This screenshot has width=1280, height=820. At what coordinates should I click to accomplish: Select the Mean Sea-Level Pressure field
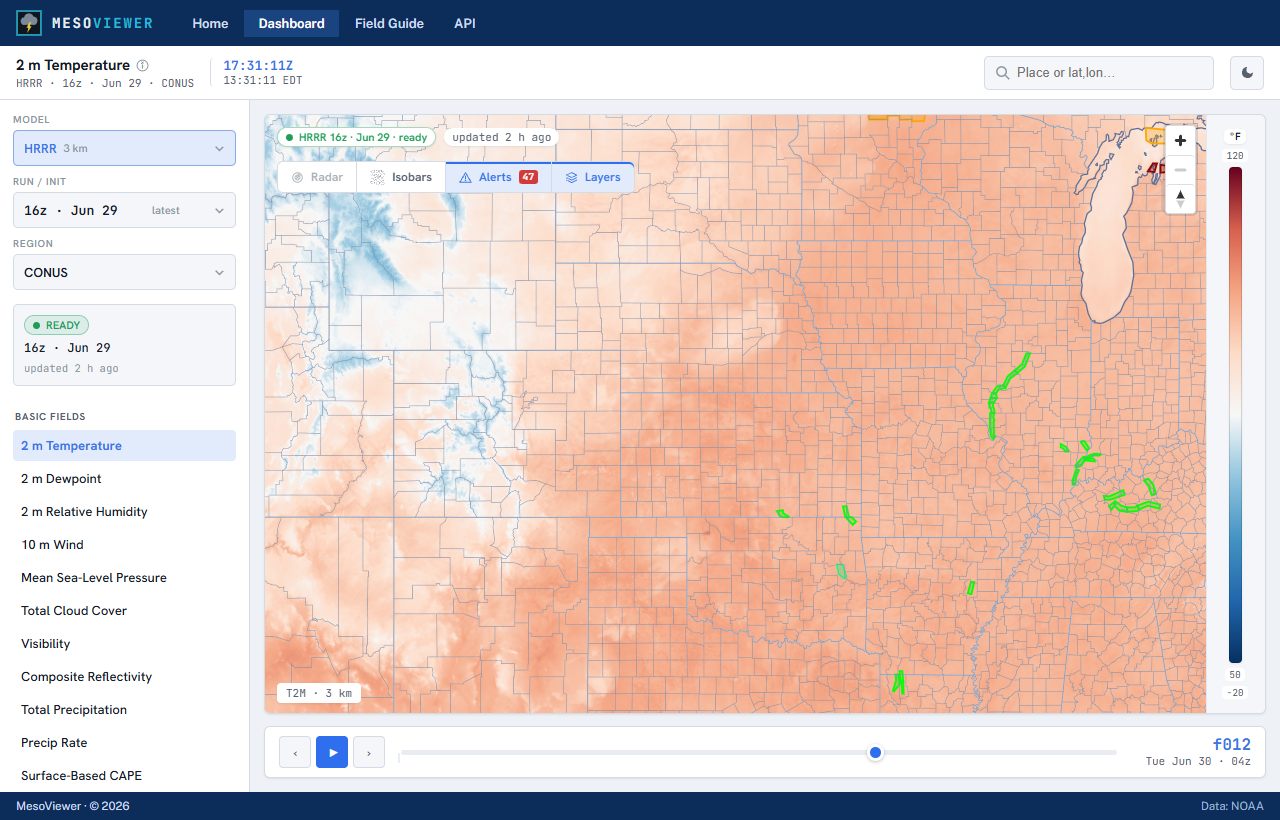[124, 578]
